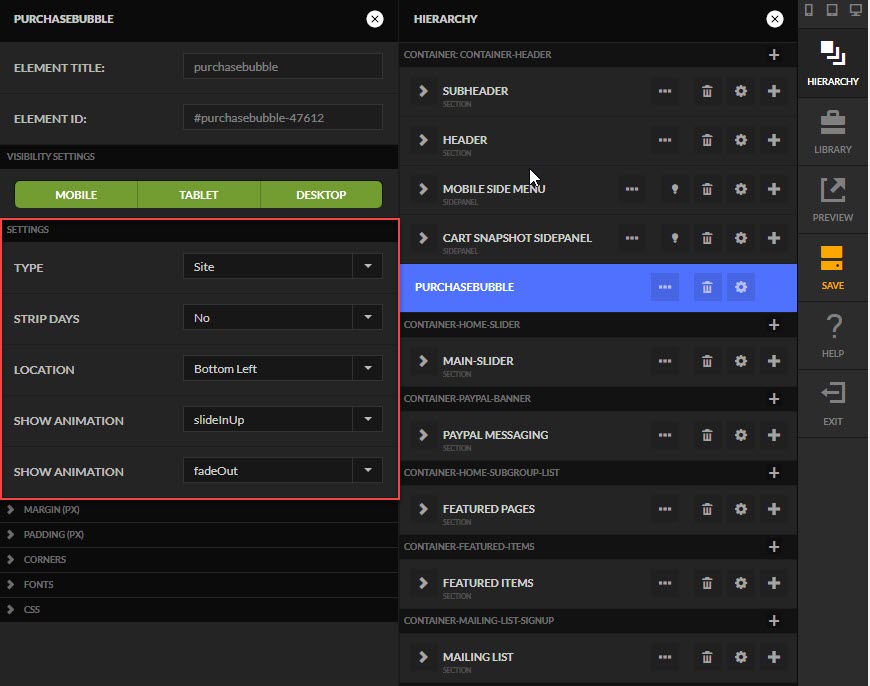The width and height of the screenshot is (870, 686).
Task: Add section to Container-Paypal-Banner
Action: click(x=773, y=399)
